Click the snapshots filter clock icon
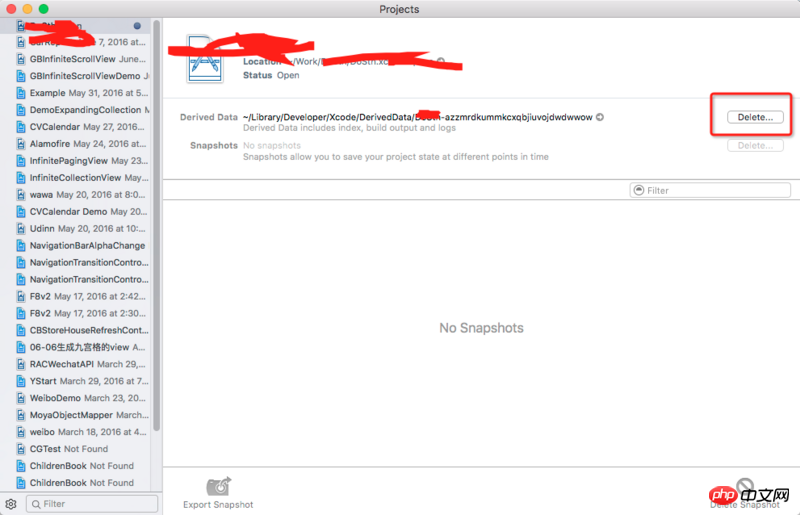The width and height of the screenshot is (800, 515). coord(639,190)
